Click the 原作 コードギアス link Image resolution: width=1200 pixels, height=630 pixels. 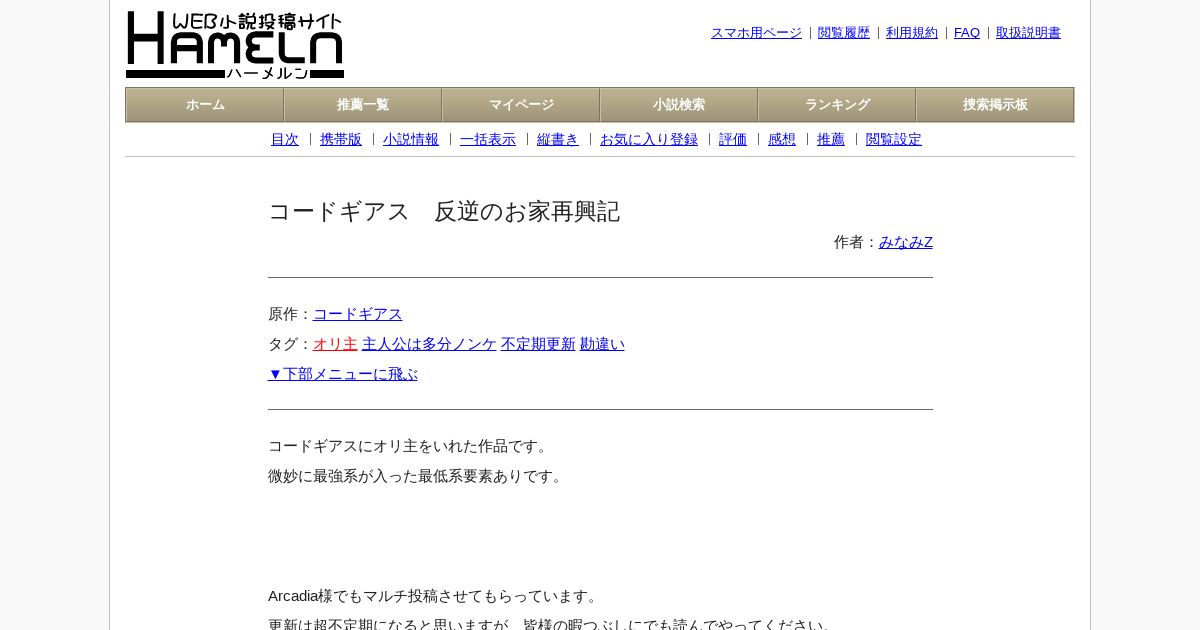pos(358,314)
